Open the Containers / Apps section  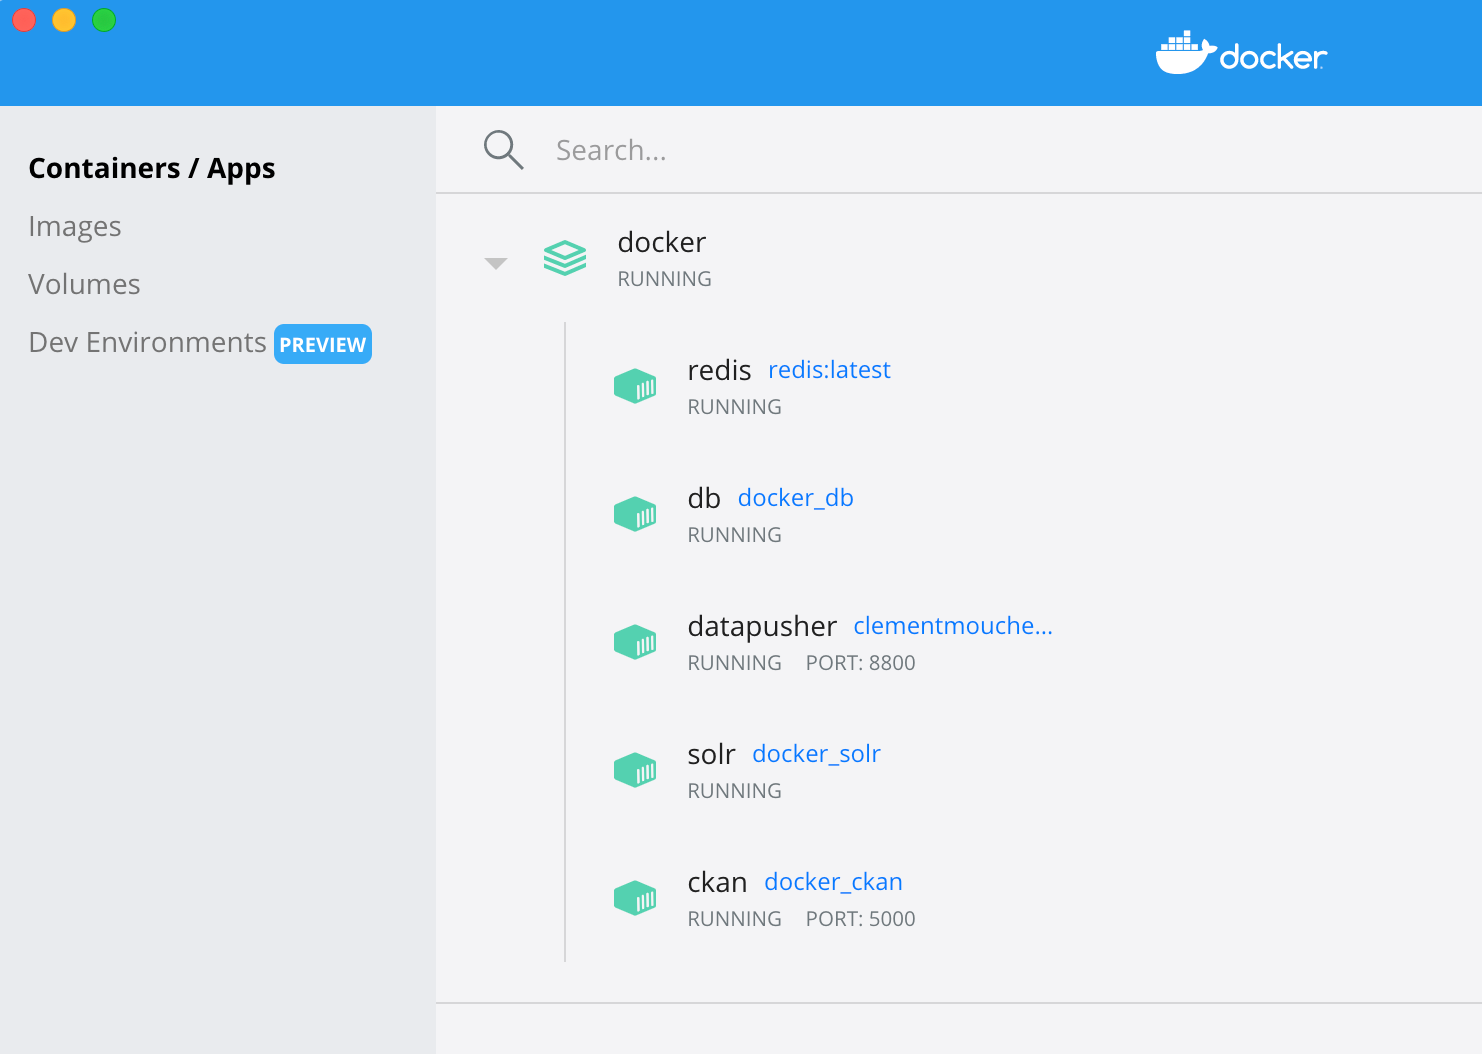click(152, 168)
